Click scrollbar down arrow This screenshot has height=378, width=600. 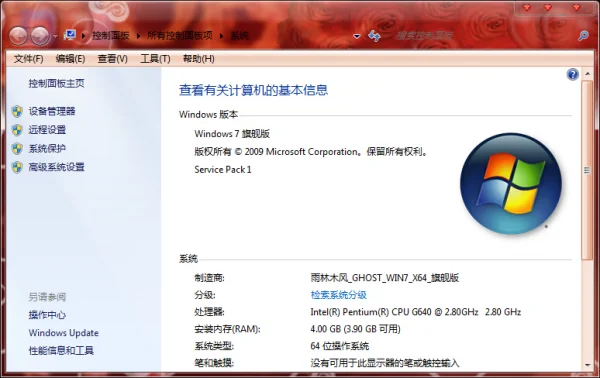pos(587,365)
